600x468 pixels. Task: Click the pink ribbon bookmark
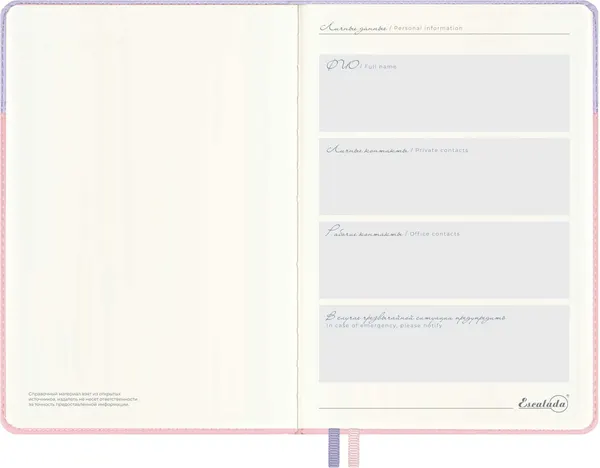coord(354,448)
